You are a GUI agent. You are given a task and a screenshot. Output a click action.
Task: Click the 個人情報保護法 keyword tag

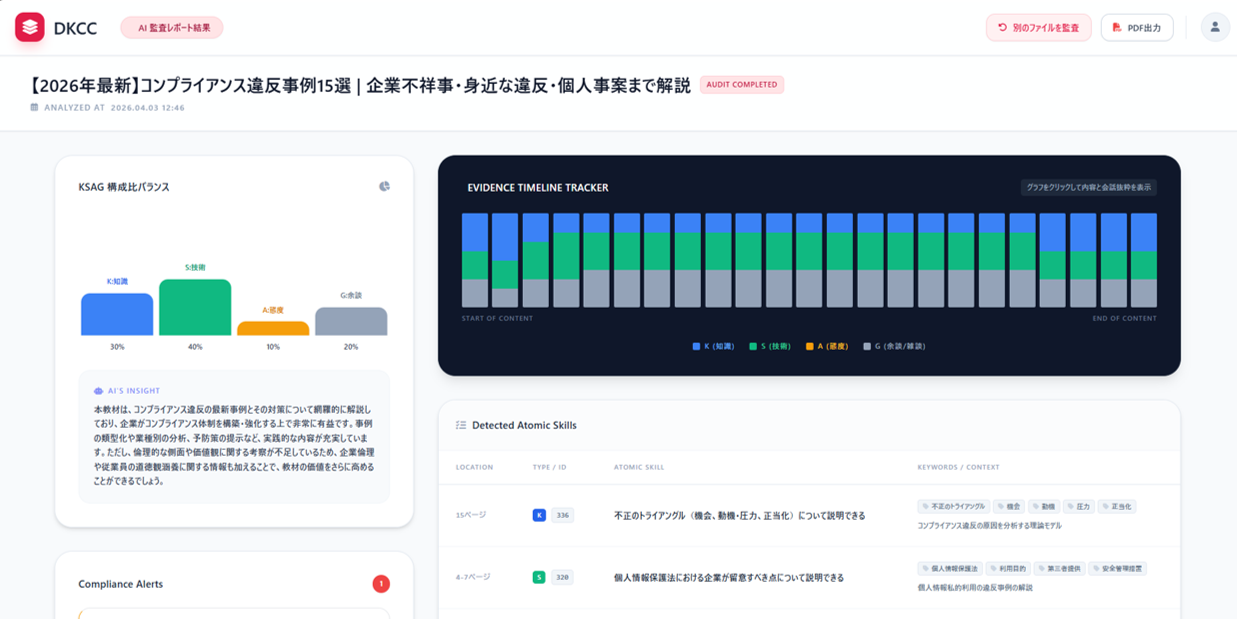pyautogui.click(x=950, y=568)
